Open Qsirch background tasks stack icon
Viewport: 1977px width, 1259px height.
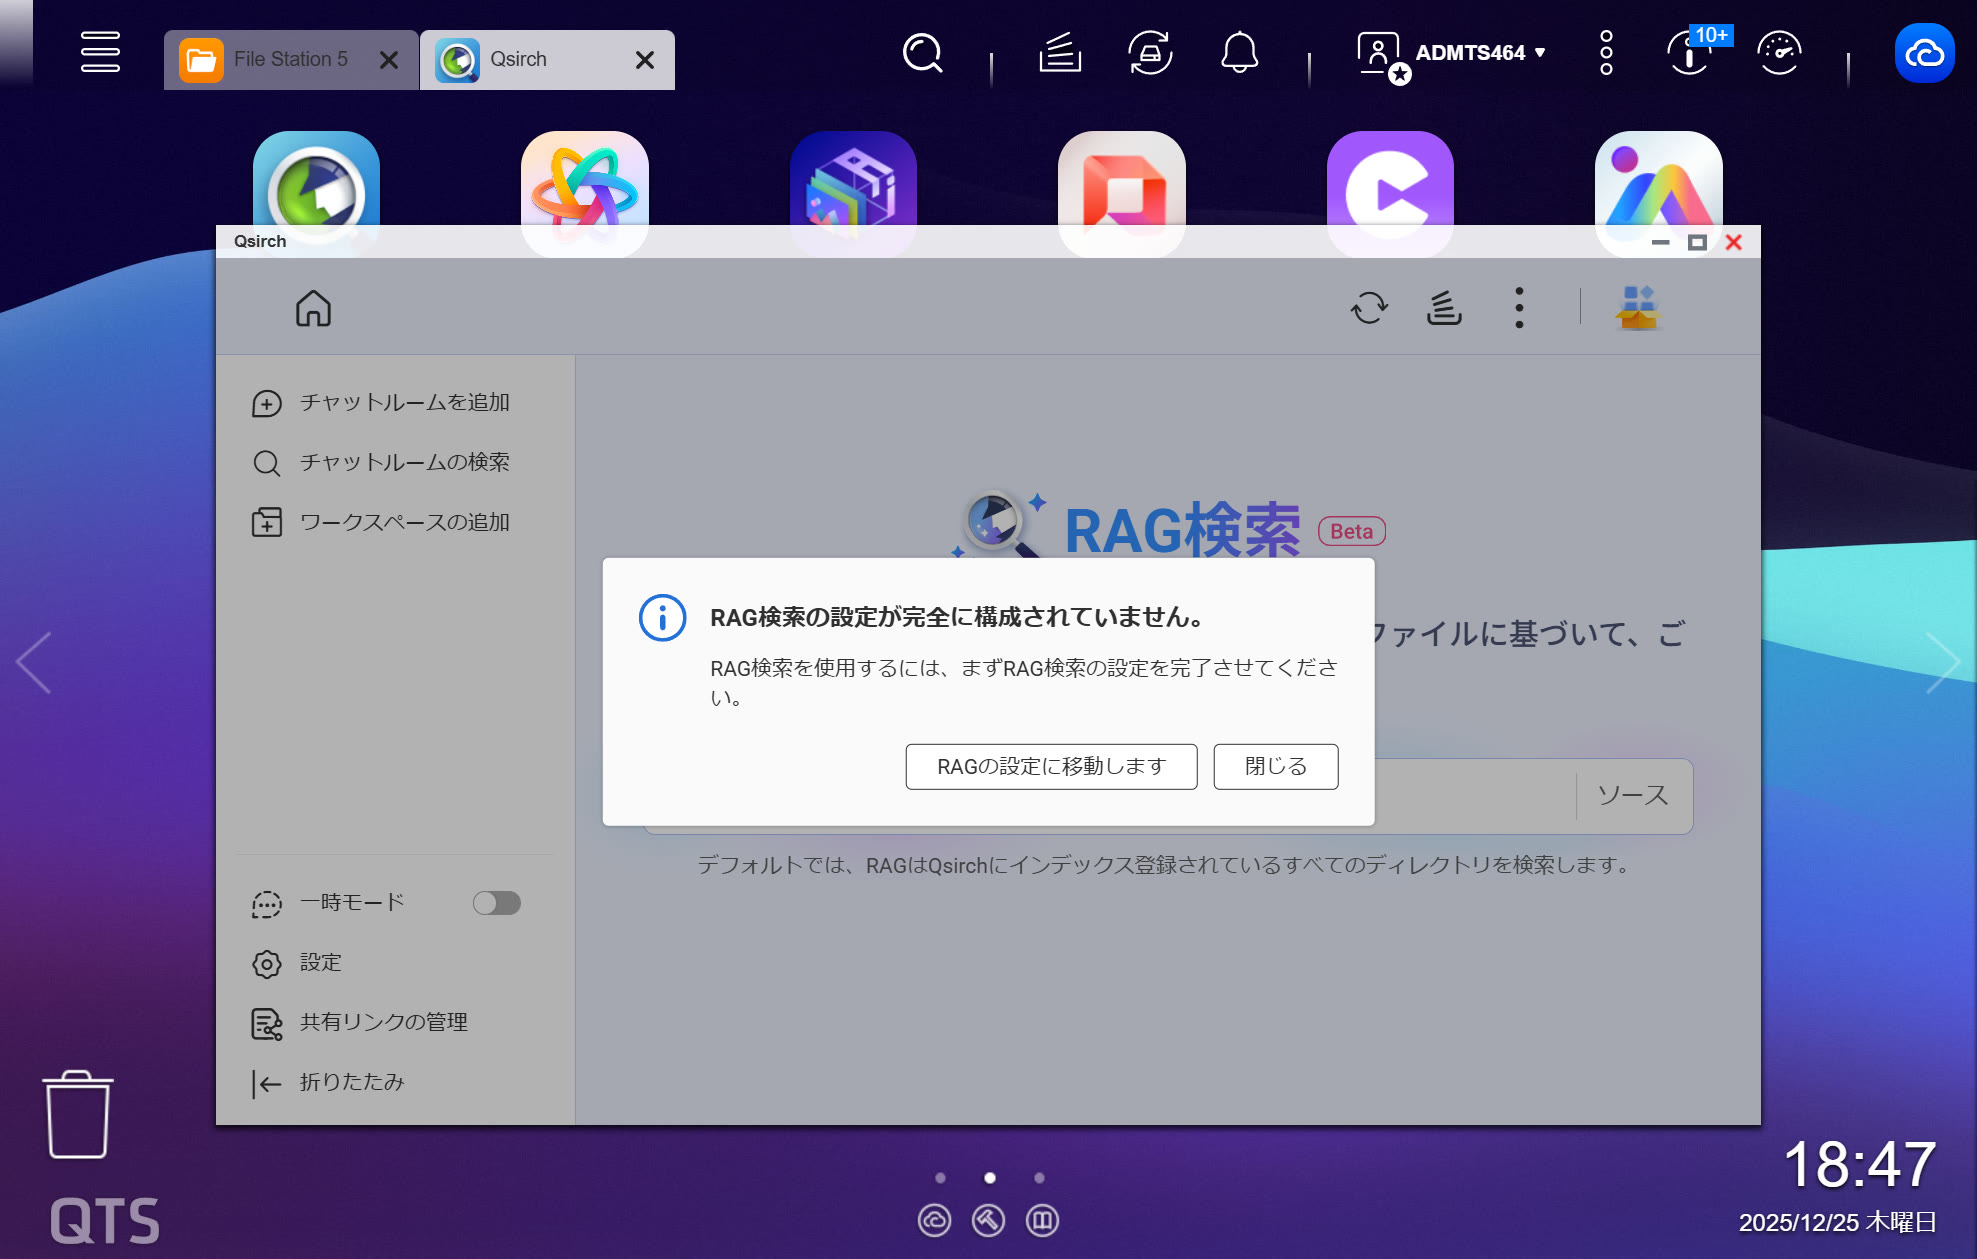coord(1444,308)
